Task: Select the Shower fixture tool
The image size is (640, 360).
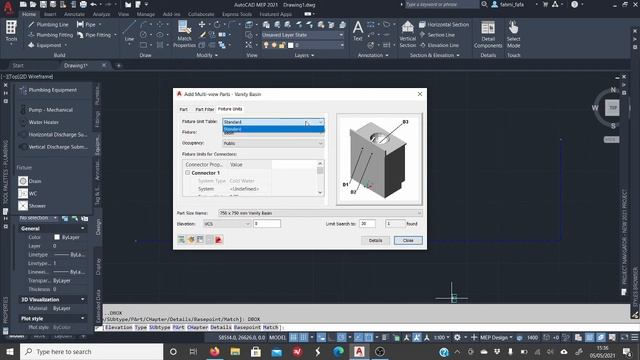Action: click(32, 206)
